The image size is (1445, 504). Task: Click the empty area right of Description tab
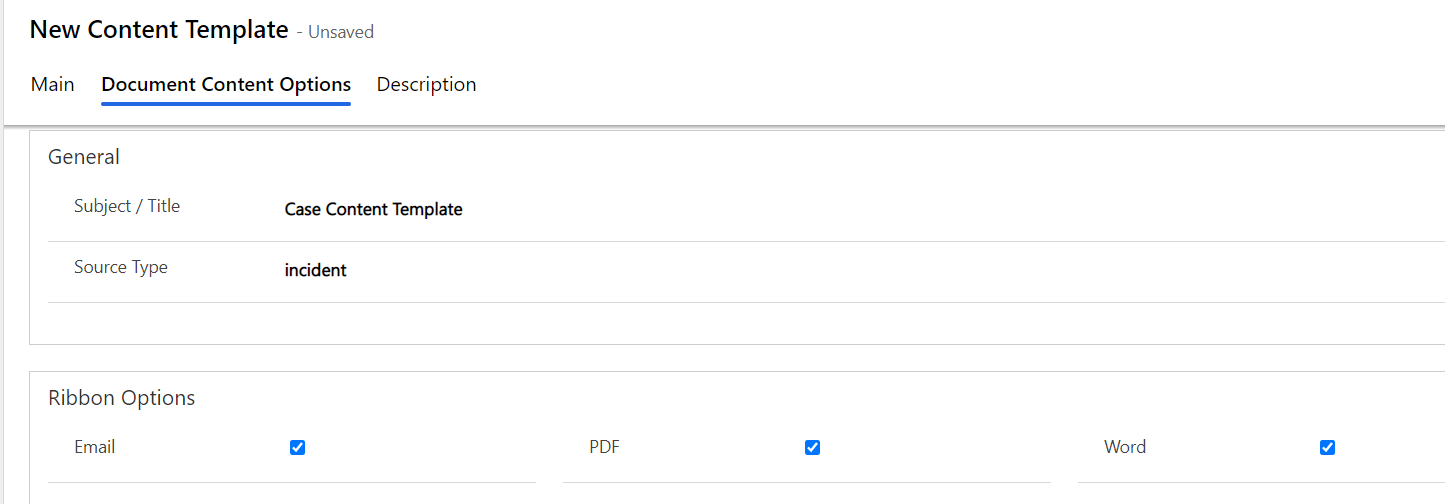coord(900,85)
